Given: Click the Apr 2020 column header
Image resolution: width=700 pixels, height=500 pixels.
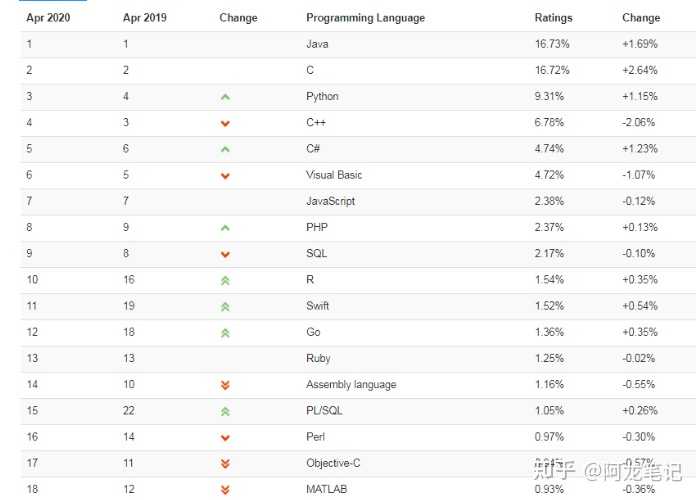Looking at the screenshot, I should 49,18.
